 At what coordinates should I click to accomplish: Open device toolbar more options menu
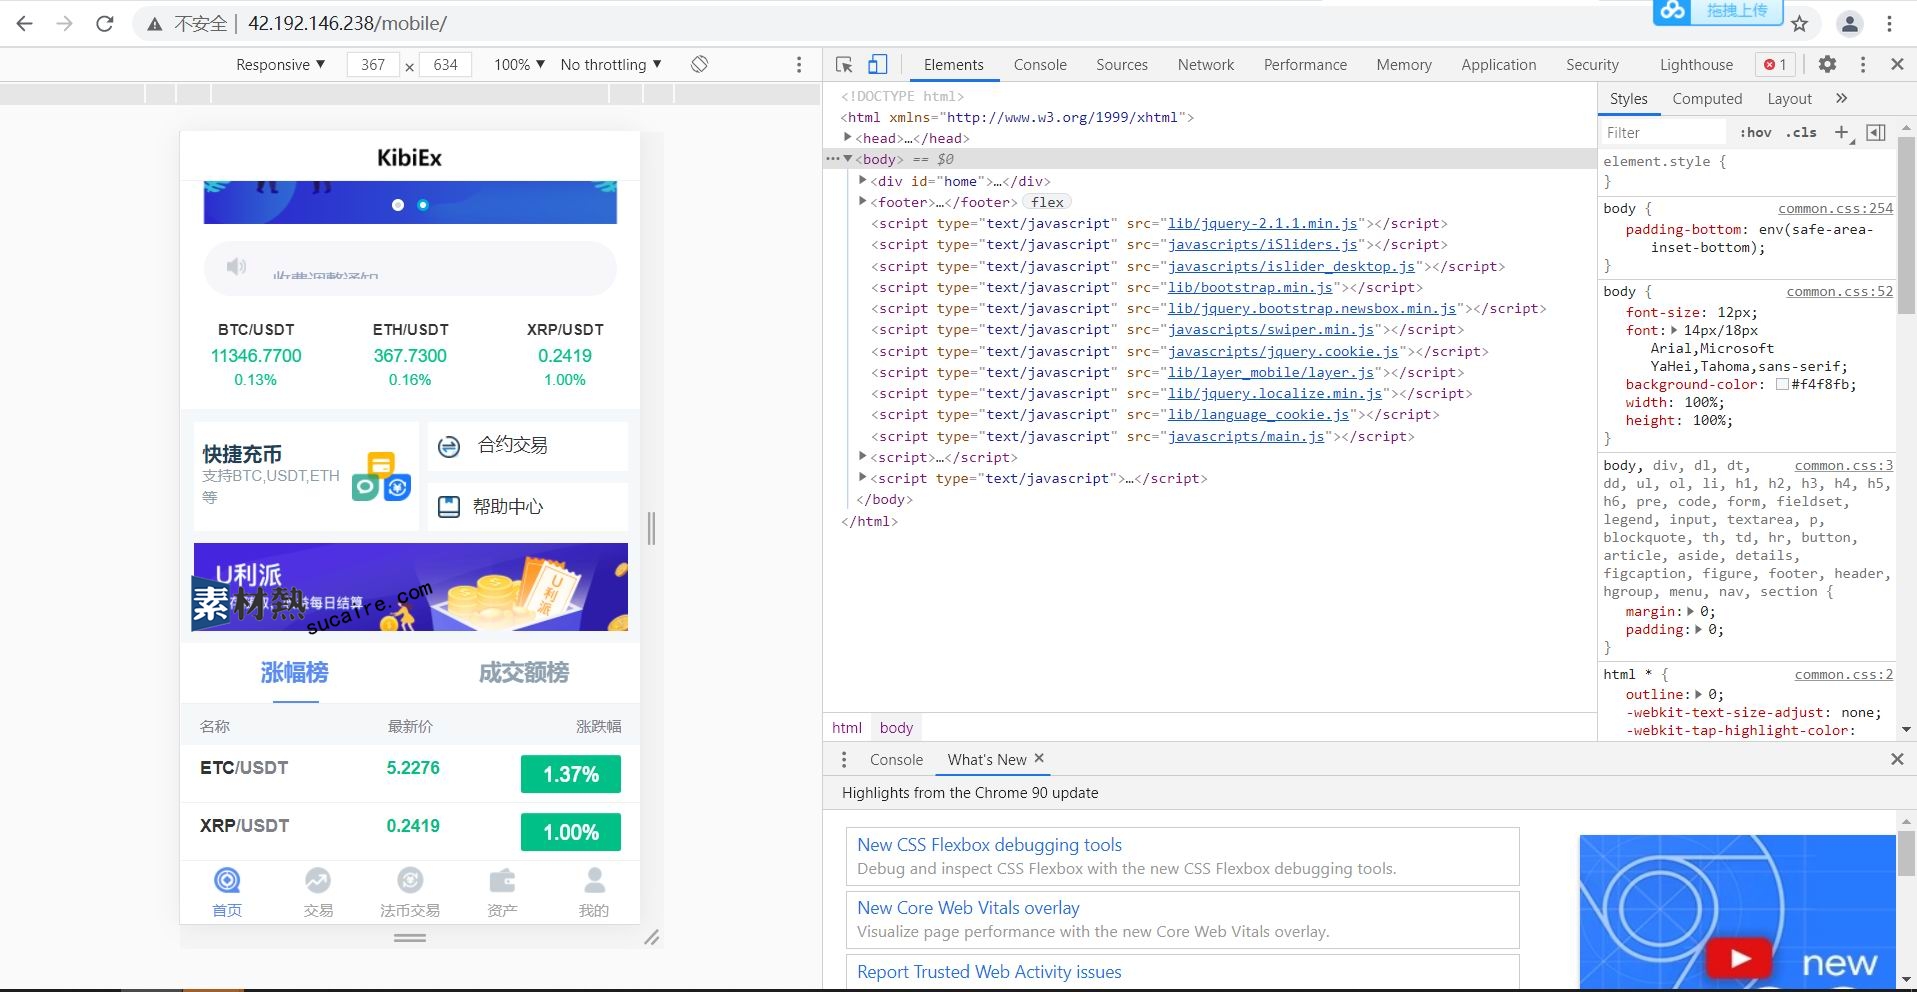798,64
